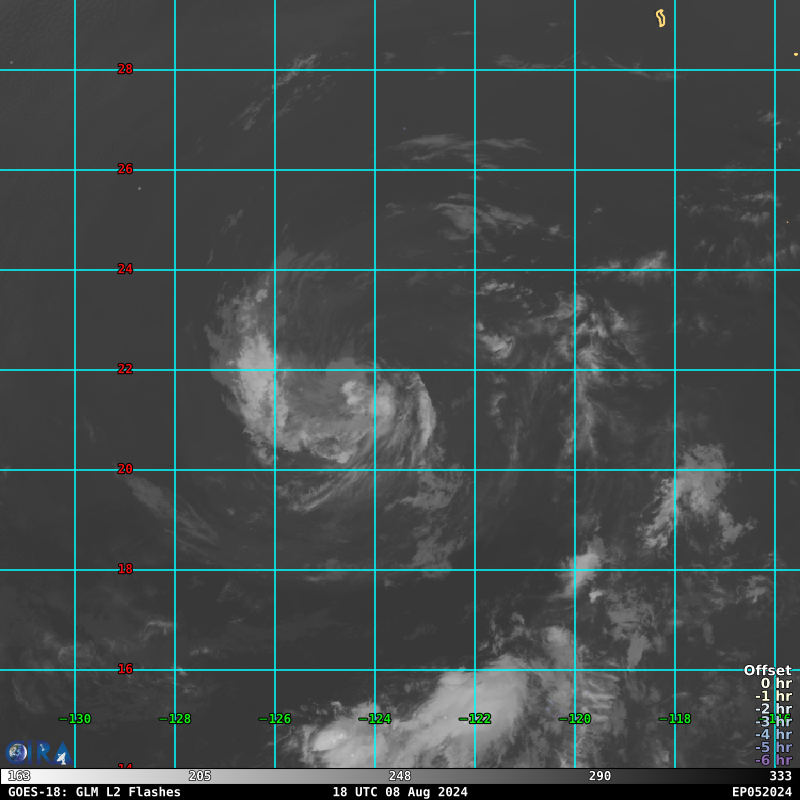The width and height of the screenshot is (800, 800).
Task: Click colorbar value 290
Action: click(x=599, y=776)
